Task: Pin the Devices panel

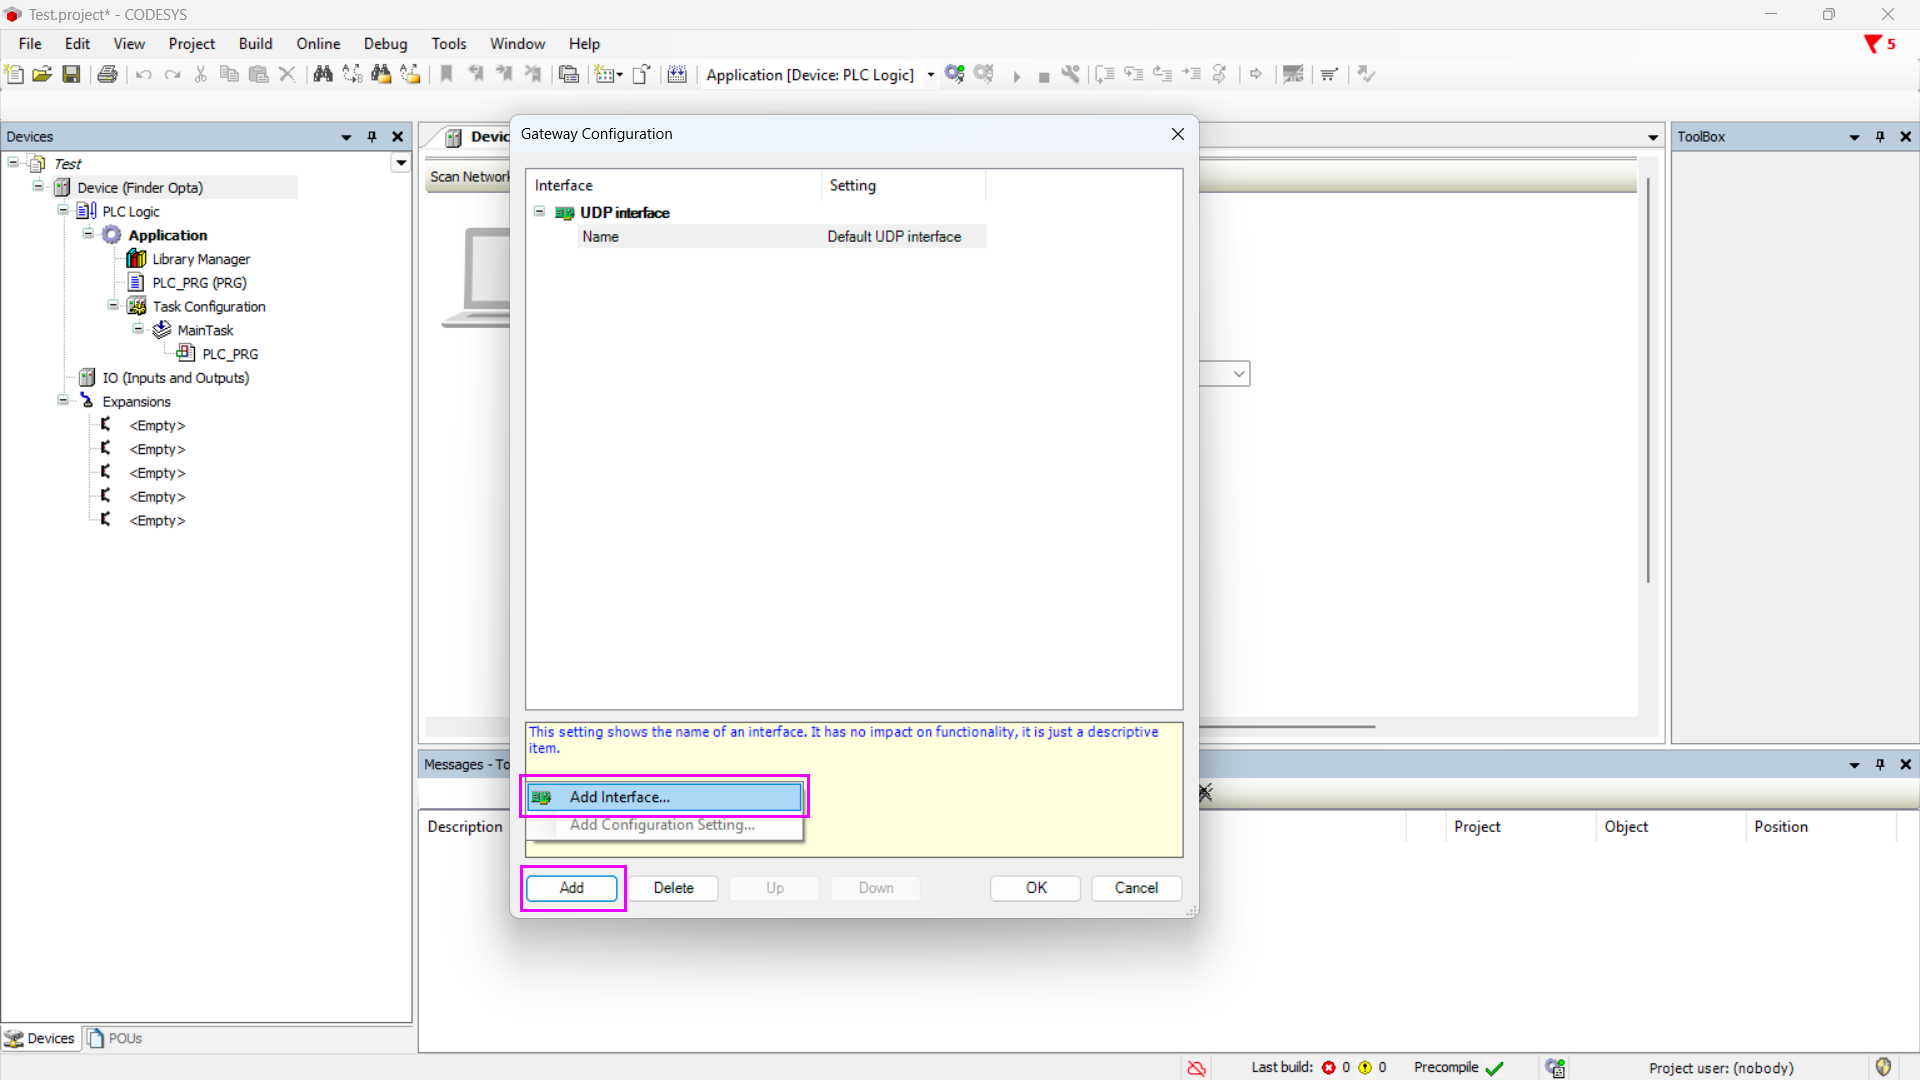Action: tap(372, 137)
